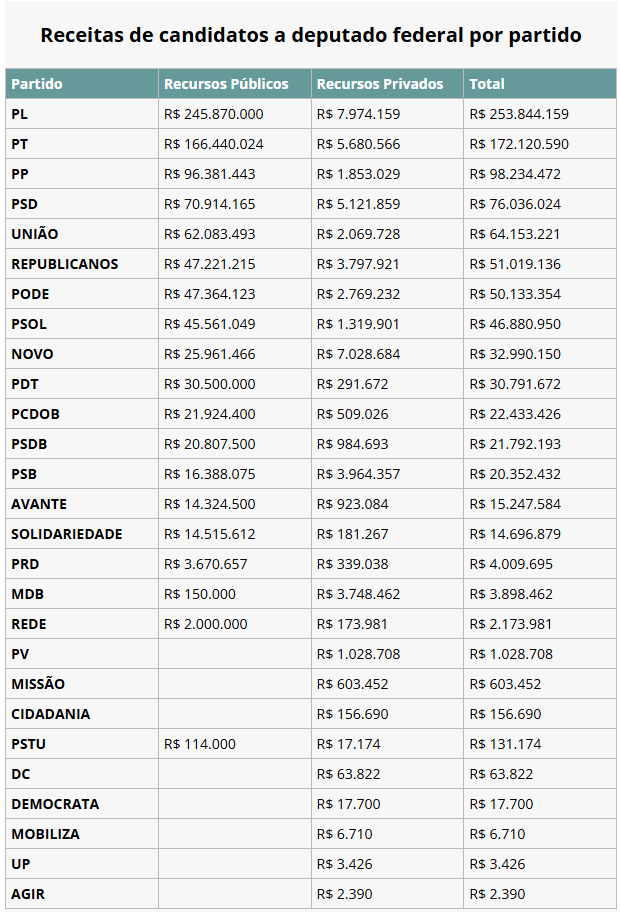Select the SOLIDARIEDADE party cell

(x=82, y=534)
